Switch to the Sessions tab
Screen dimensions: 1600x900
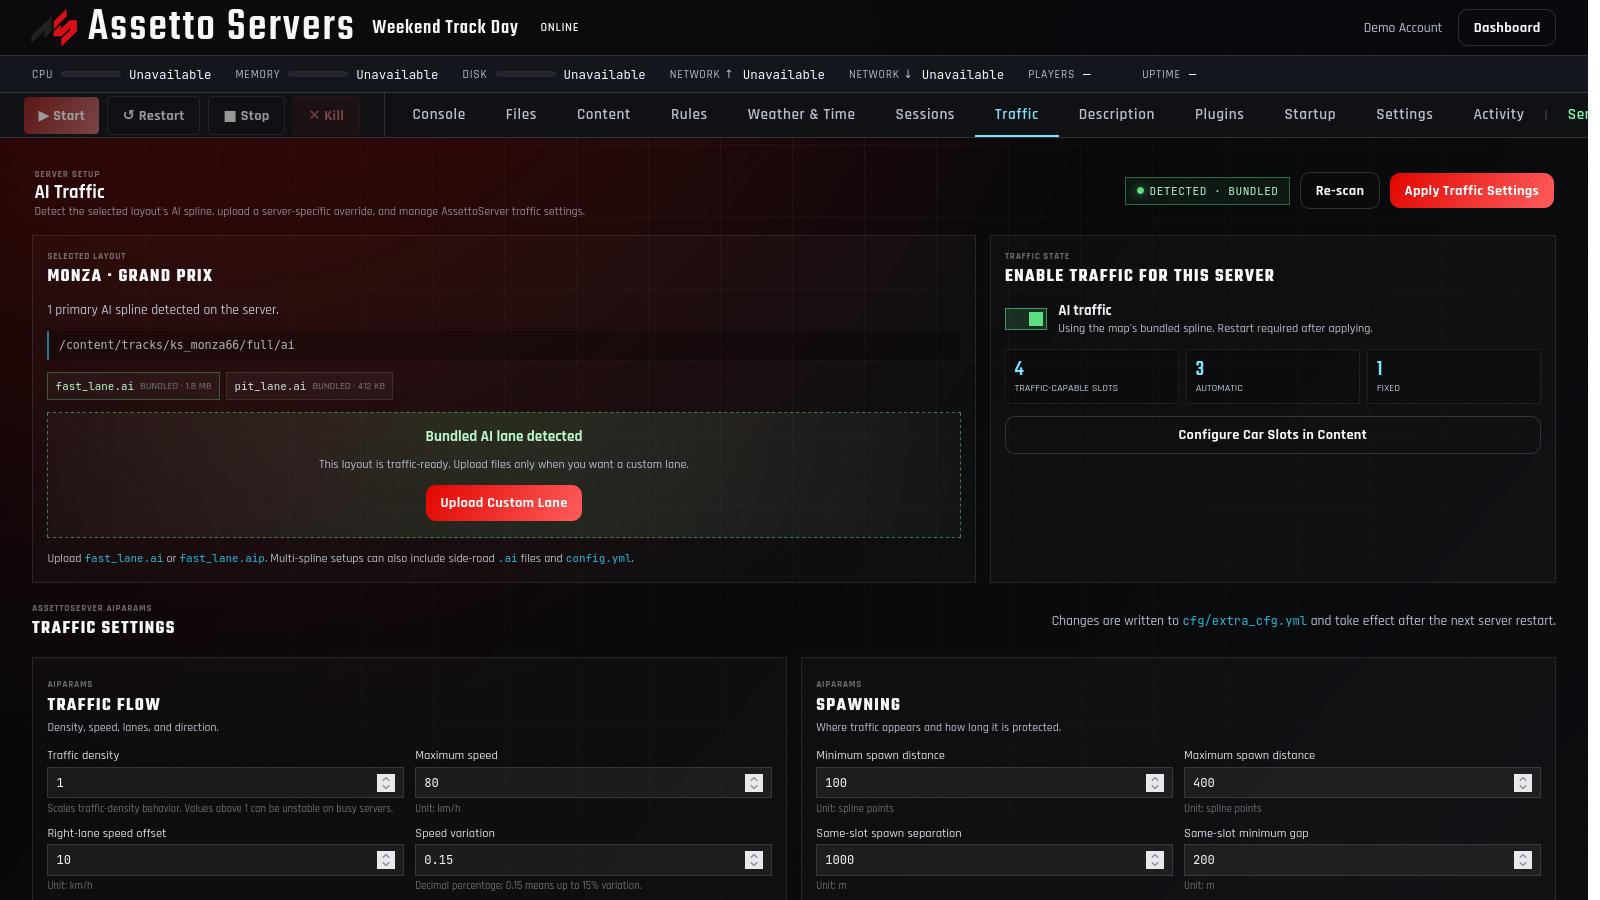925,115
